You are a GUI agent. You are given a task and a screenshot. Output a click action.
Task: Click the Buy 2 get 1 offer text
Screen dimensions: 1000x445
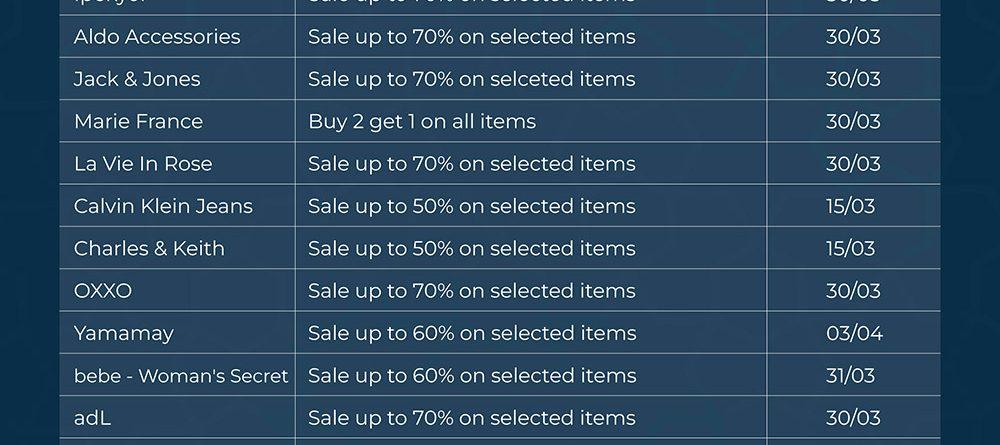pyautogui.click(x=422, y=122)
